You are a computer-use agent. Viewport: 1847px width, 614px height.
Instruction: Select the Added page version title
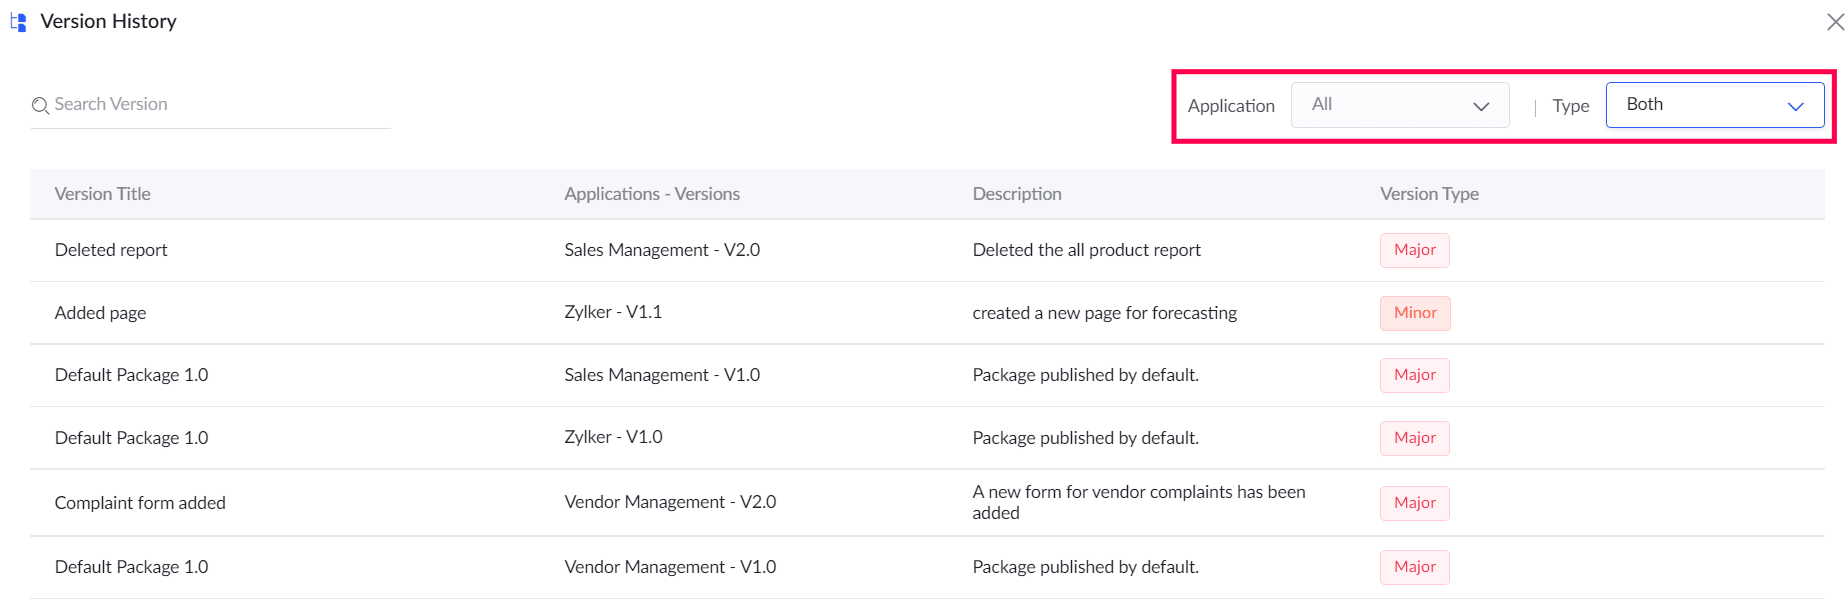100,313
